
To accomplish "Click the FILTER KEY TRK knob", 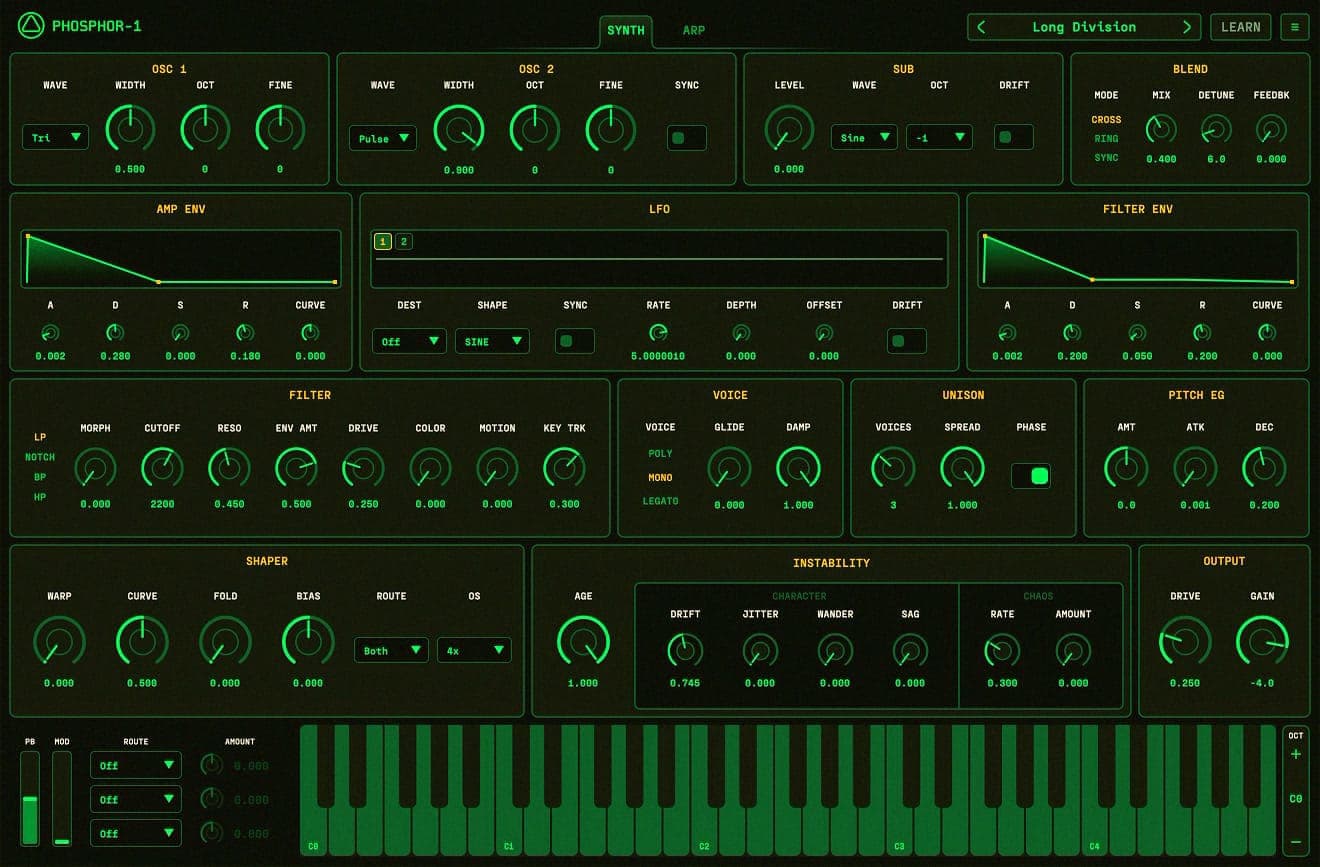I will tap(564, 467).
